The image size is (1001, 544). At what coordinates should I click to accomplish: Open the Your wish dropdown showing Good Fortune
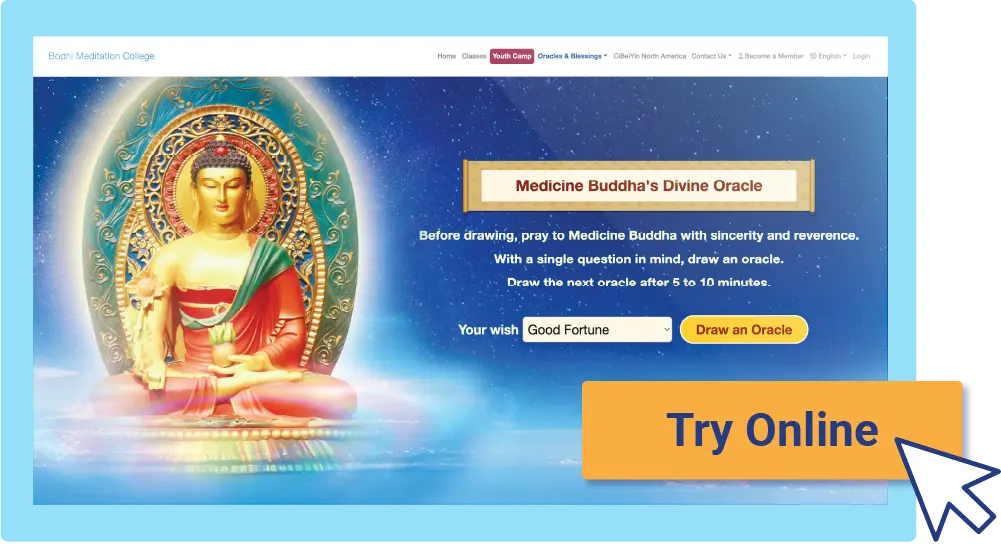tap(597, 329)
